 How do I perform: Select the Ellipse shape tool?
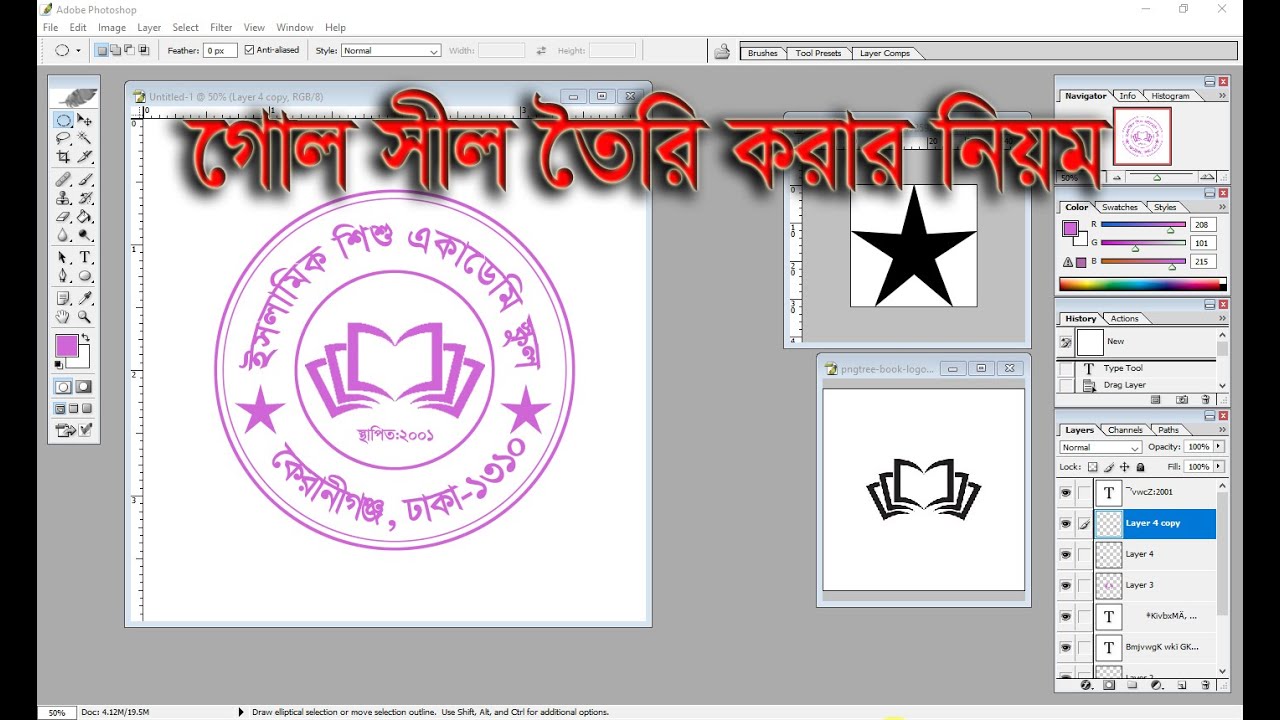[85, 276]
